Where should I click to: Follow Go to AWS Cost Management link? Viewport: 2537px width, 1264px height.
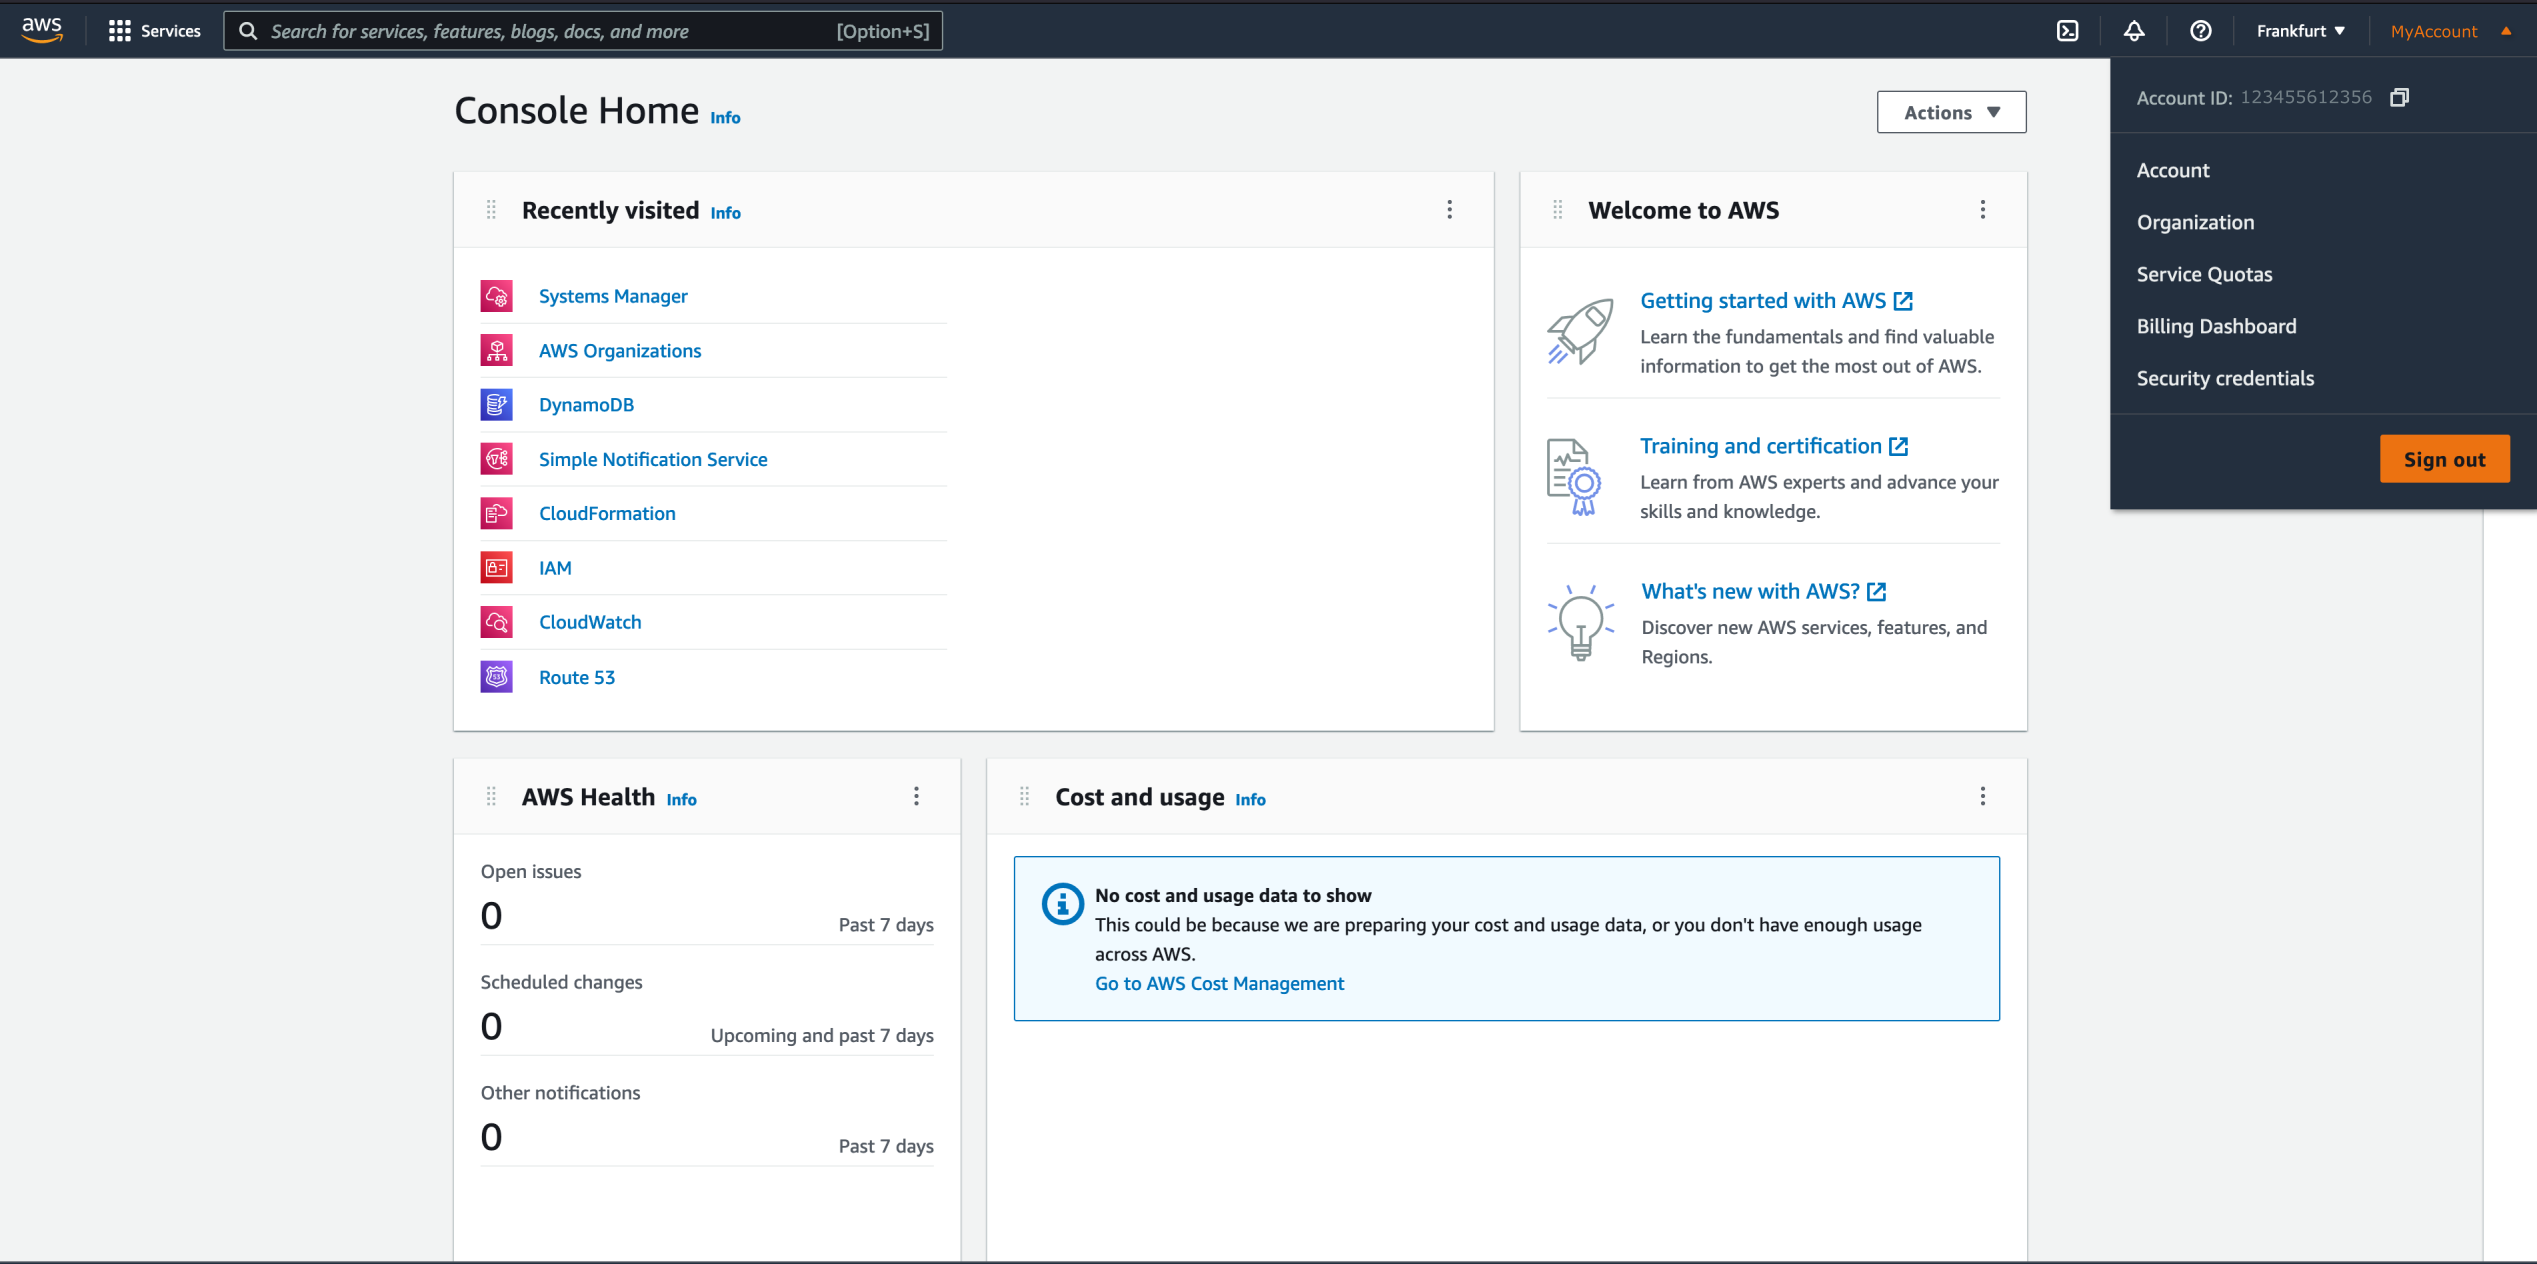coord(1219,983)
